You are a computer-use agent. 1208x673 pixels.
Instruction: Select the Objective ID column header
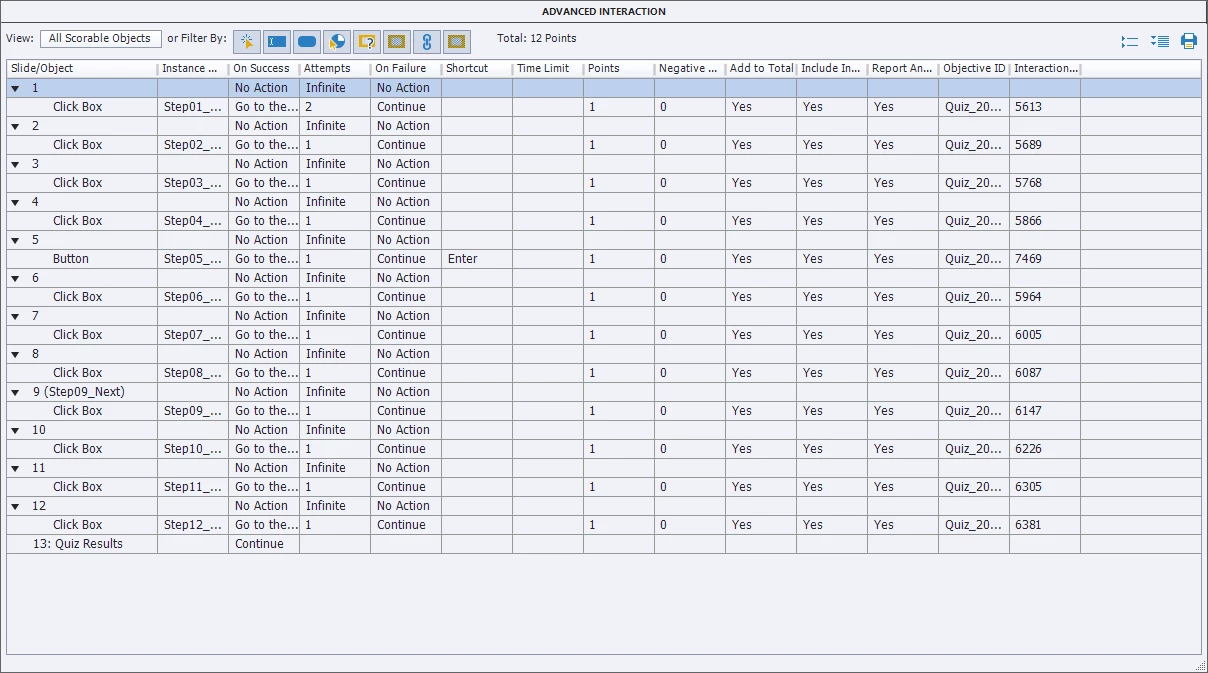tap(974, 69)
